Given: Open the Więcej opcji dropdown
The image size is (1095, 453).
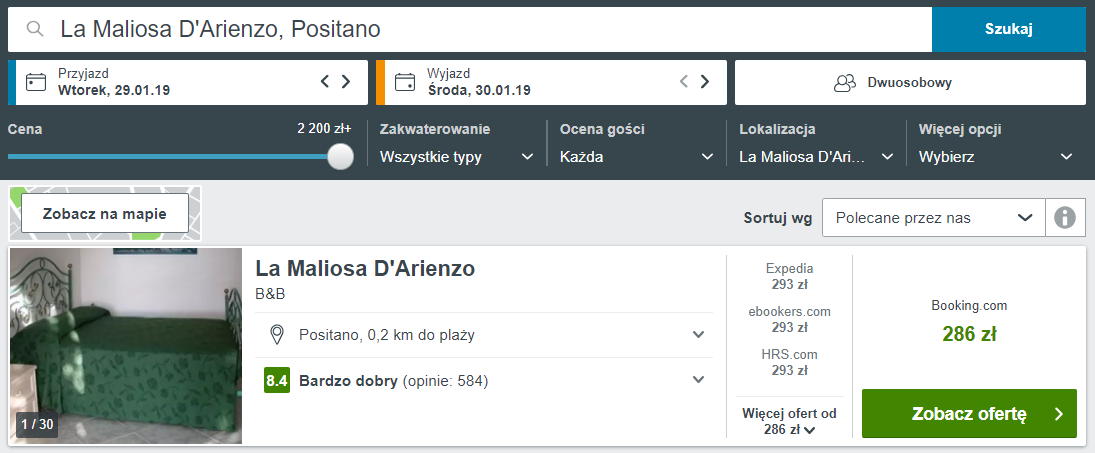Looking at the screenshot, I should [996, 157].
